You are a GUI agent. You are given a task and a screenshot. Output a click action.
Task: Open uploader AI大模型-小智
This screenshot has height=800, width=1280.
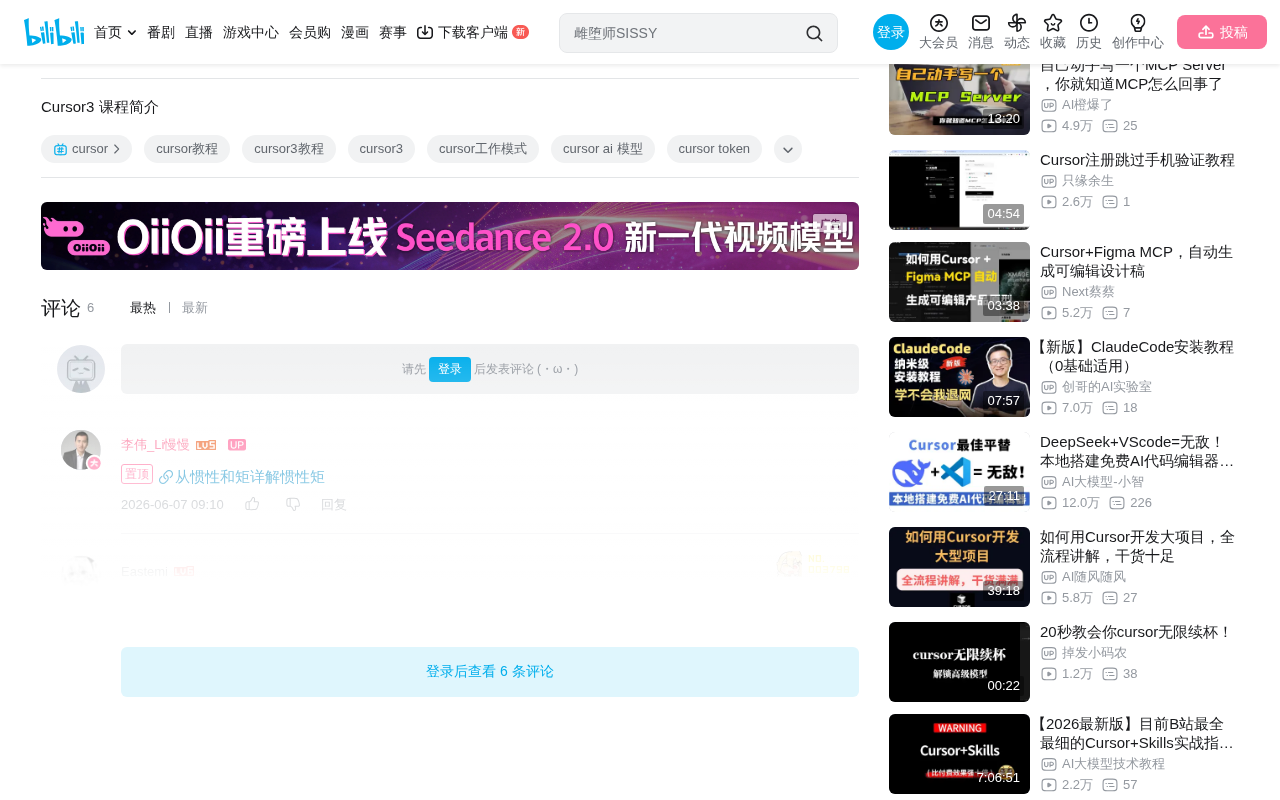tap(1103, 482)
